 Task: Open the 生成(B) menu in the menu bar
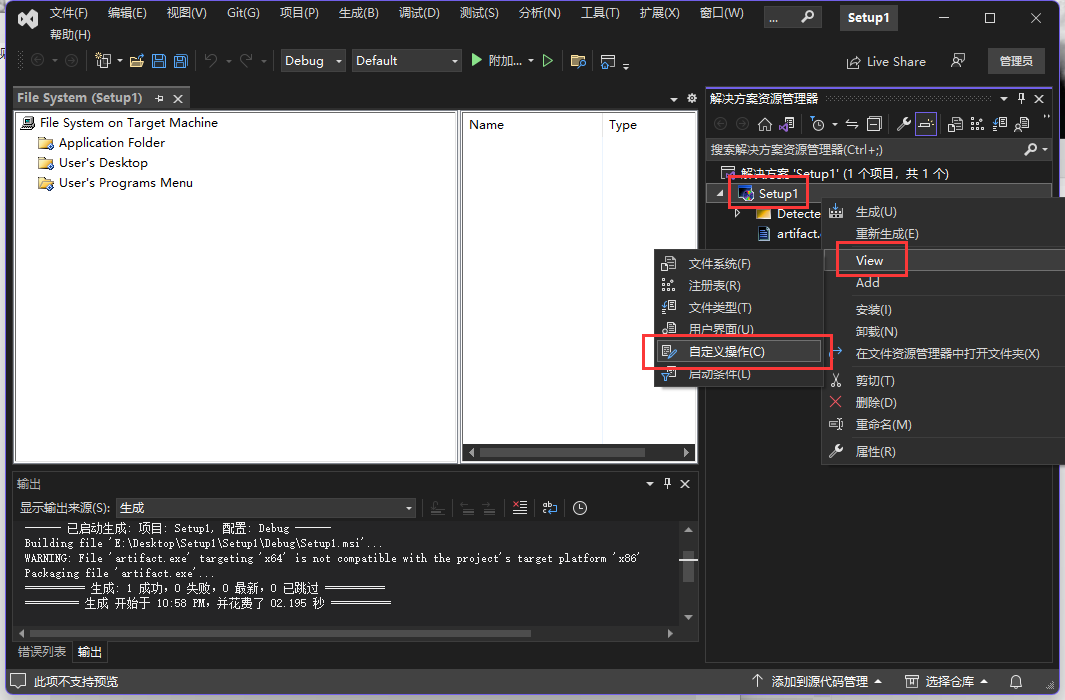[x=358, y=13]
